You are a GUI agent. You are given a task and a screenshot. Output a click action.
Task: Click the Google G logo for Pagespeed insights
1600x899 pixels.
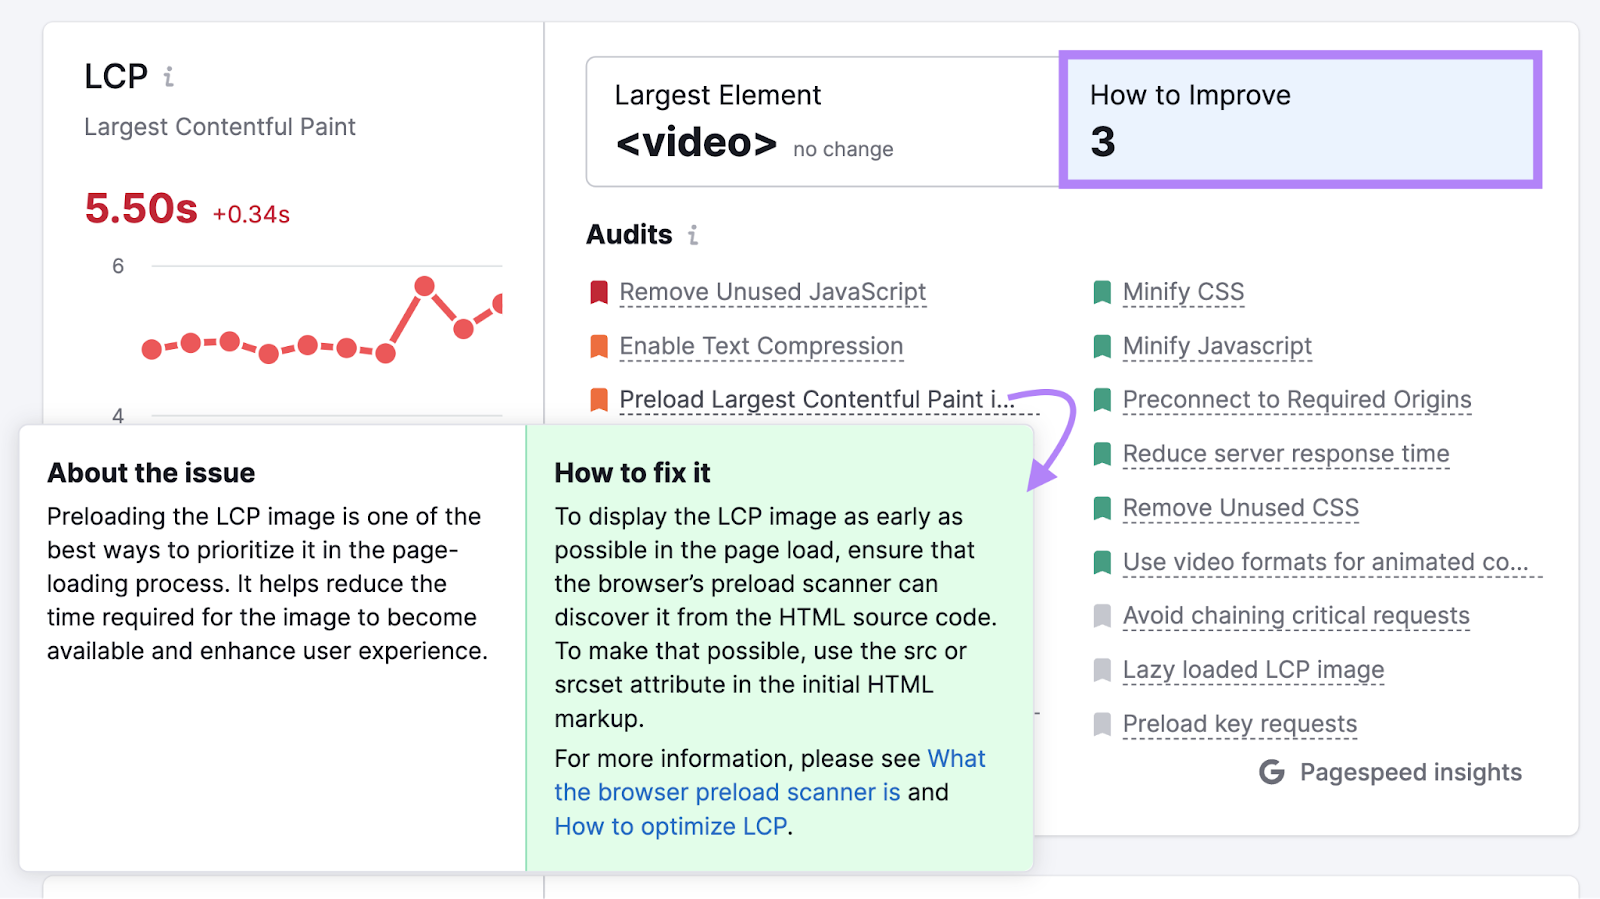[x=1272, y=772]
